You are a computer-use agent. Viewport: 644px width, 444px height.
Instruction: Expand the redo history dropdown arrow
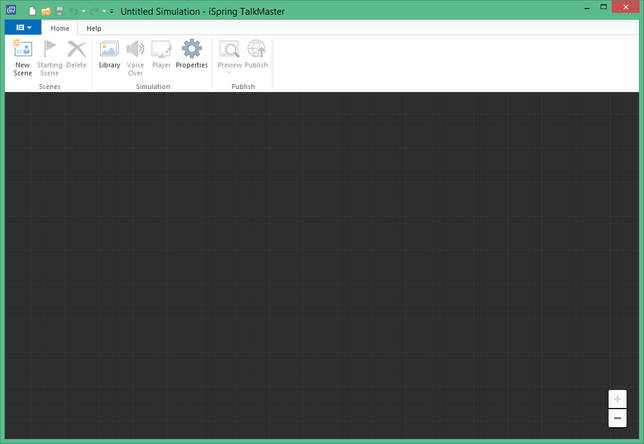tap(104, 11)
